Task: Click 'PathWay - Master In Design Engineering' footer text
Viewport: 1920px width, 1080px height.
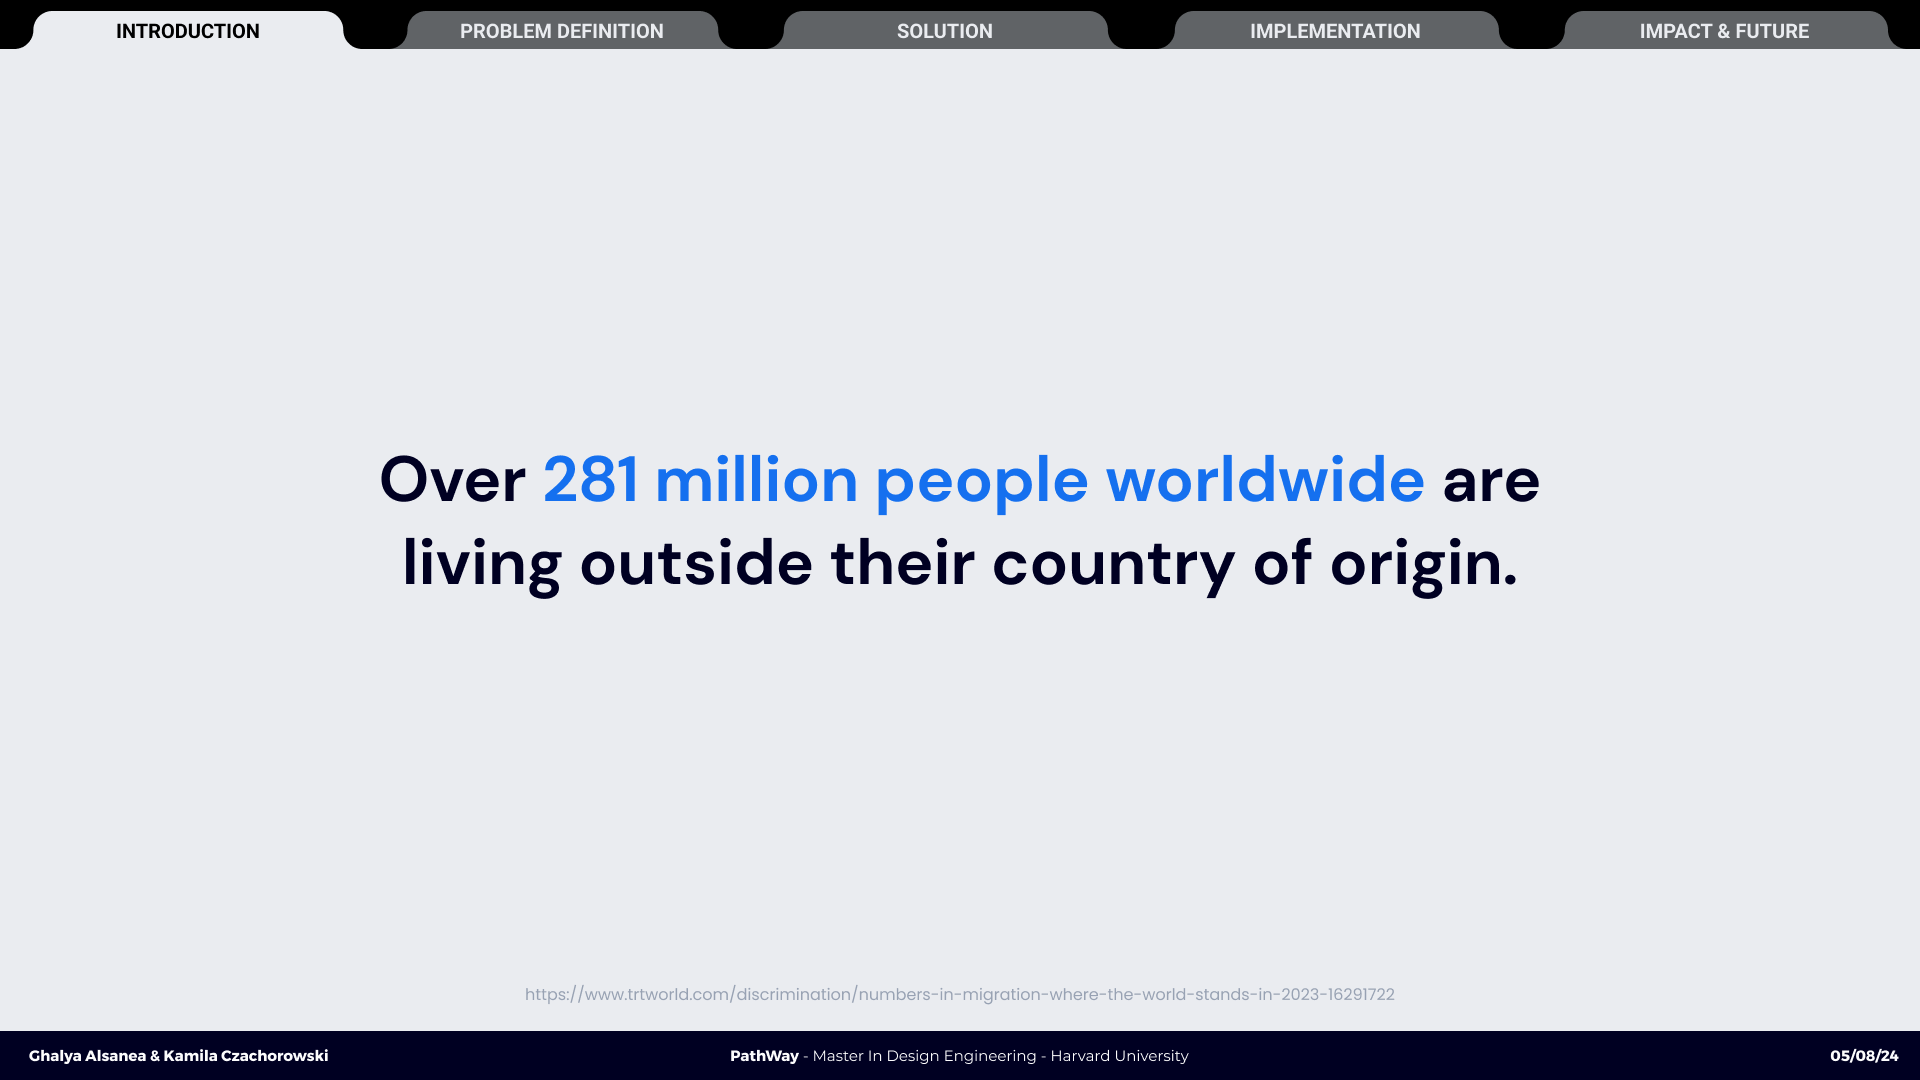Action: point(883,1056)
